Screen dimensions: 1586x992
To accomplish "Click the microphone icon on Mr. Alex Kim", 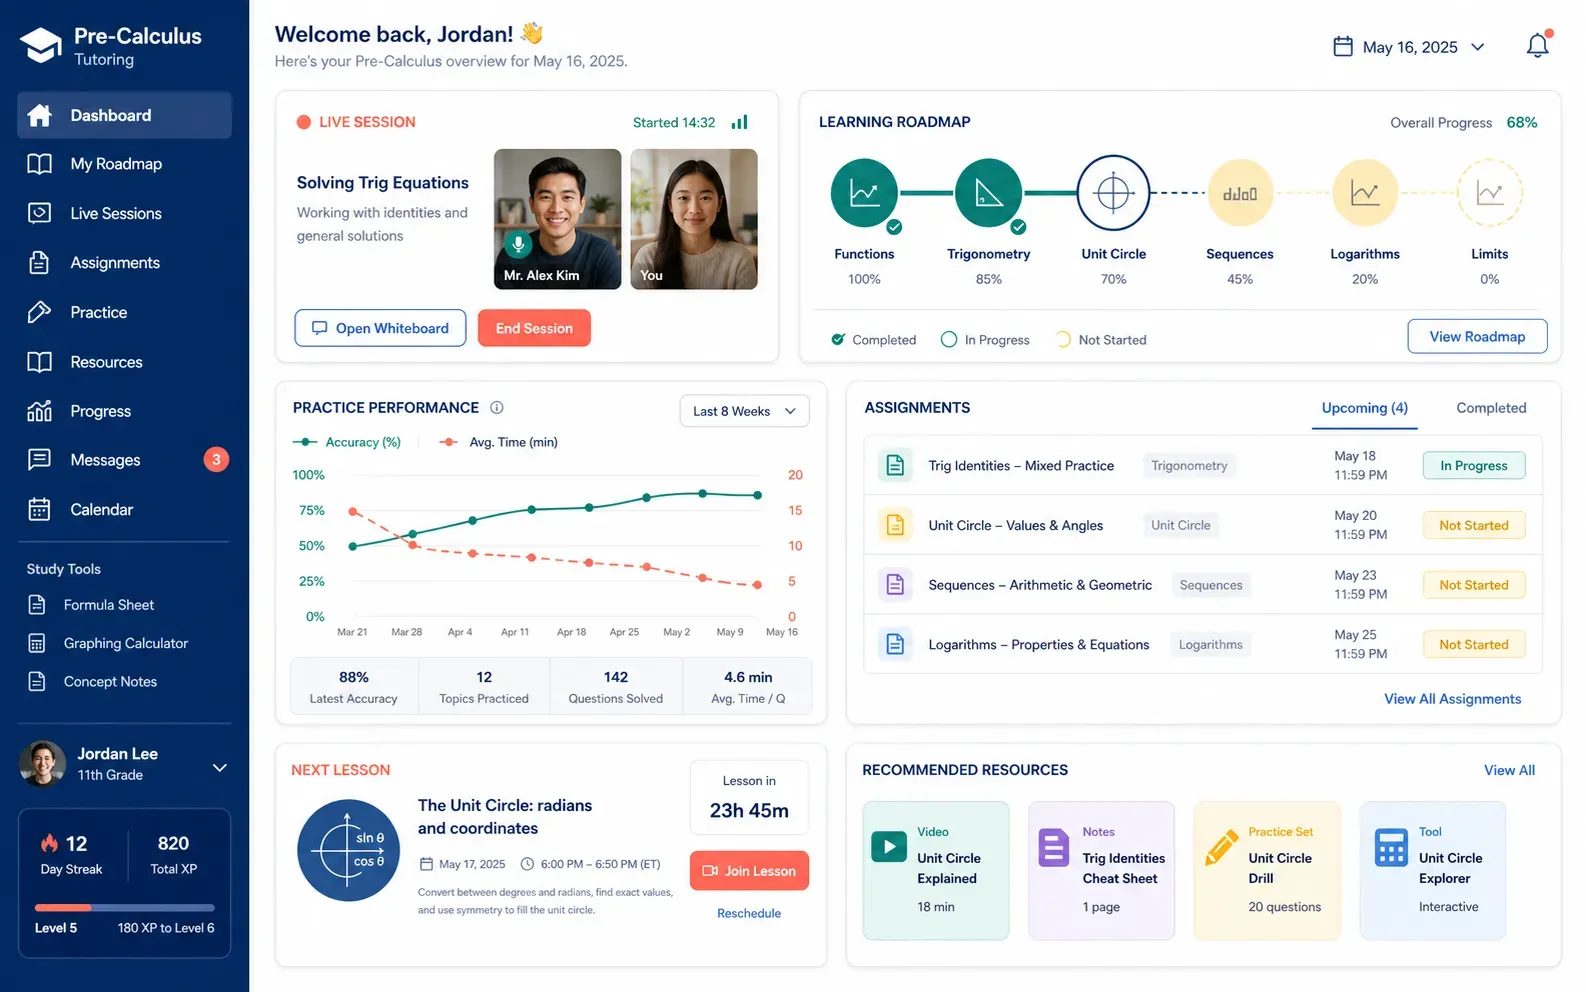I will 518,243.
